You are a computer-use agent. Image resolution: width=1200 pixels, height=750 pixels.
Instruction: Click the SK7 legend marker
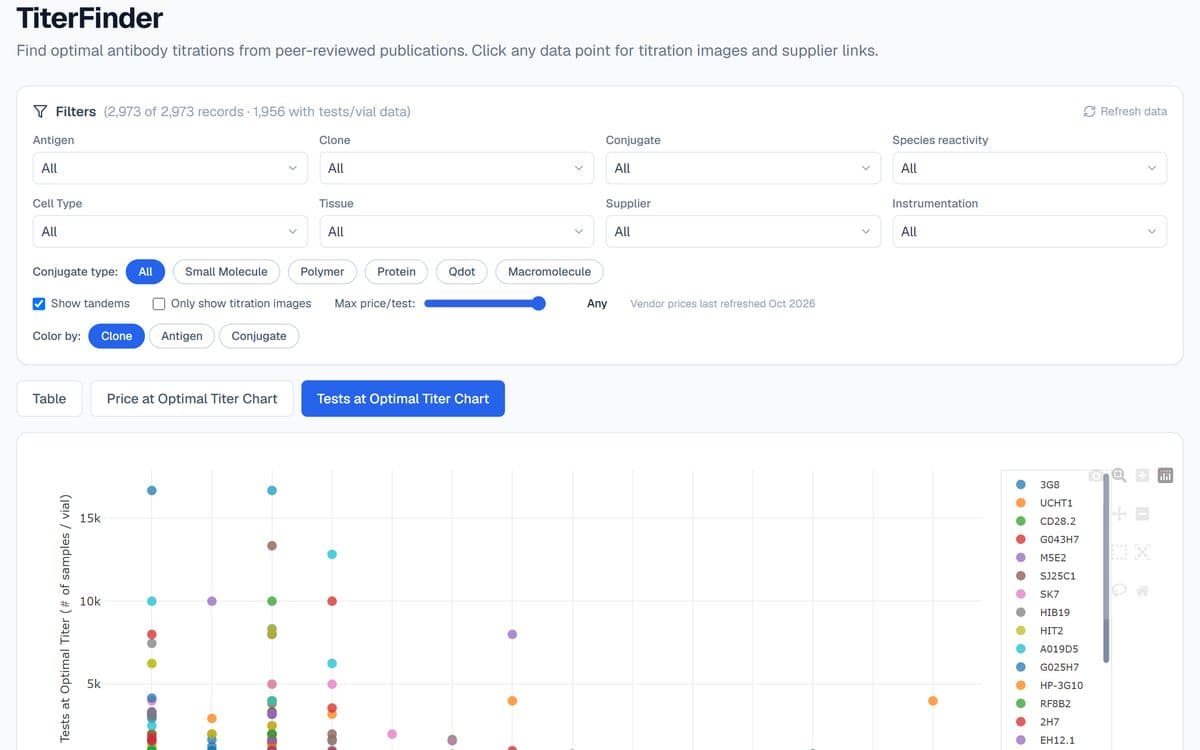point(1020,594)
